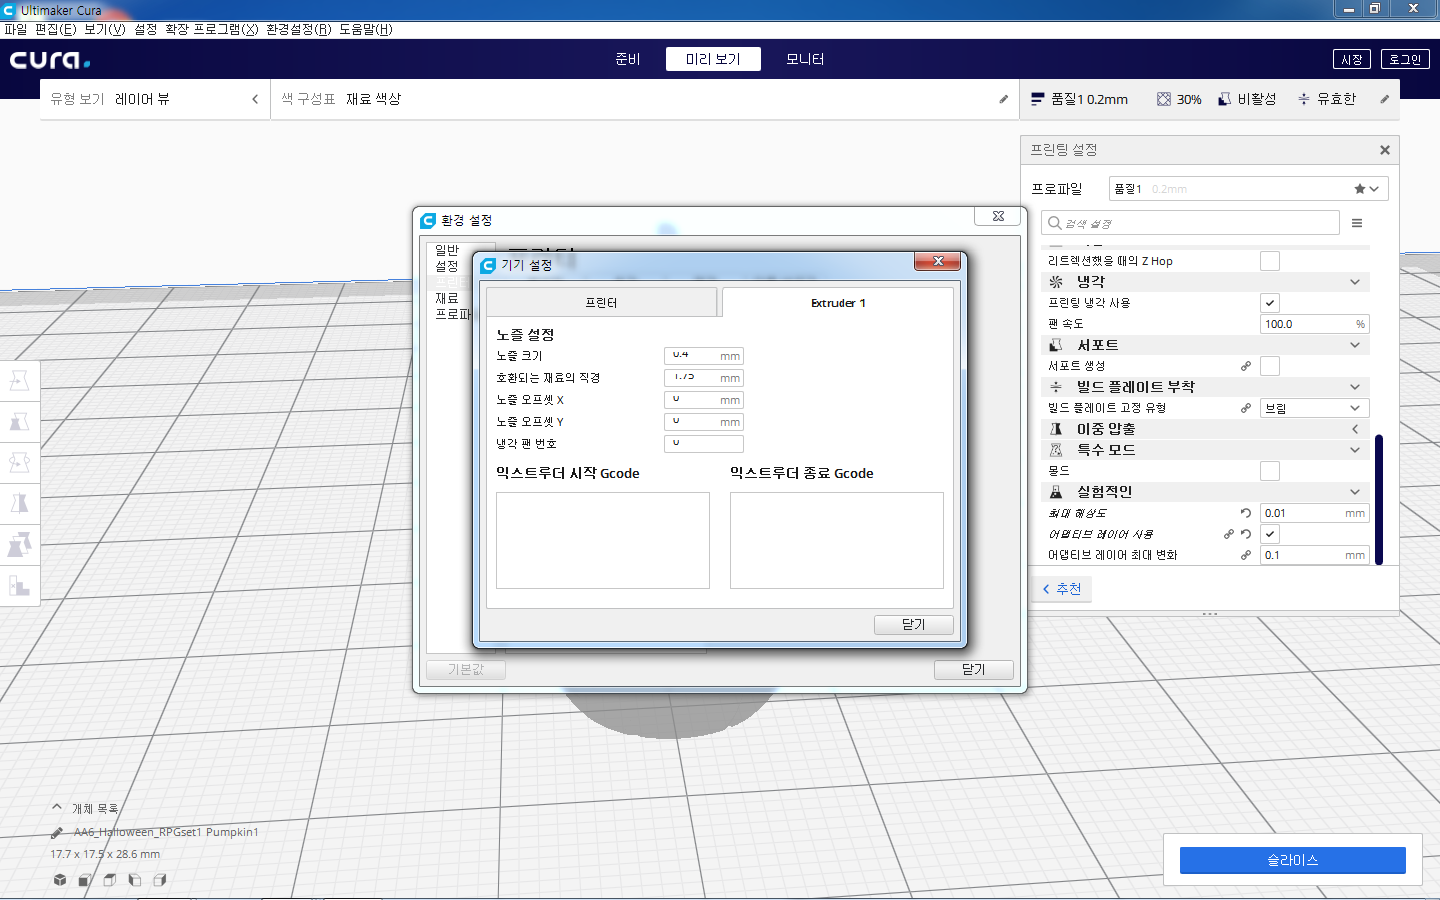1440x900 pixels.
Task: Select the Support Blocker tool
Action: point(19,585)
